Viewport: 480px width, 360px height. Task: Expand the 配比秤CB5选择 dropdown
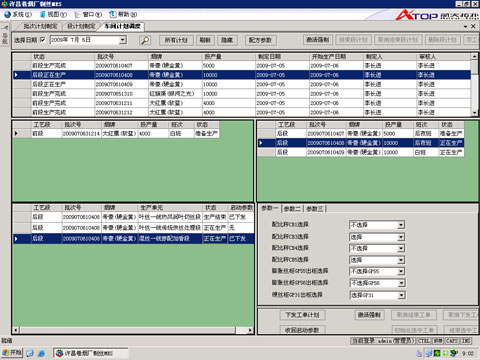pos(401,260)
